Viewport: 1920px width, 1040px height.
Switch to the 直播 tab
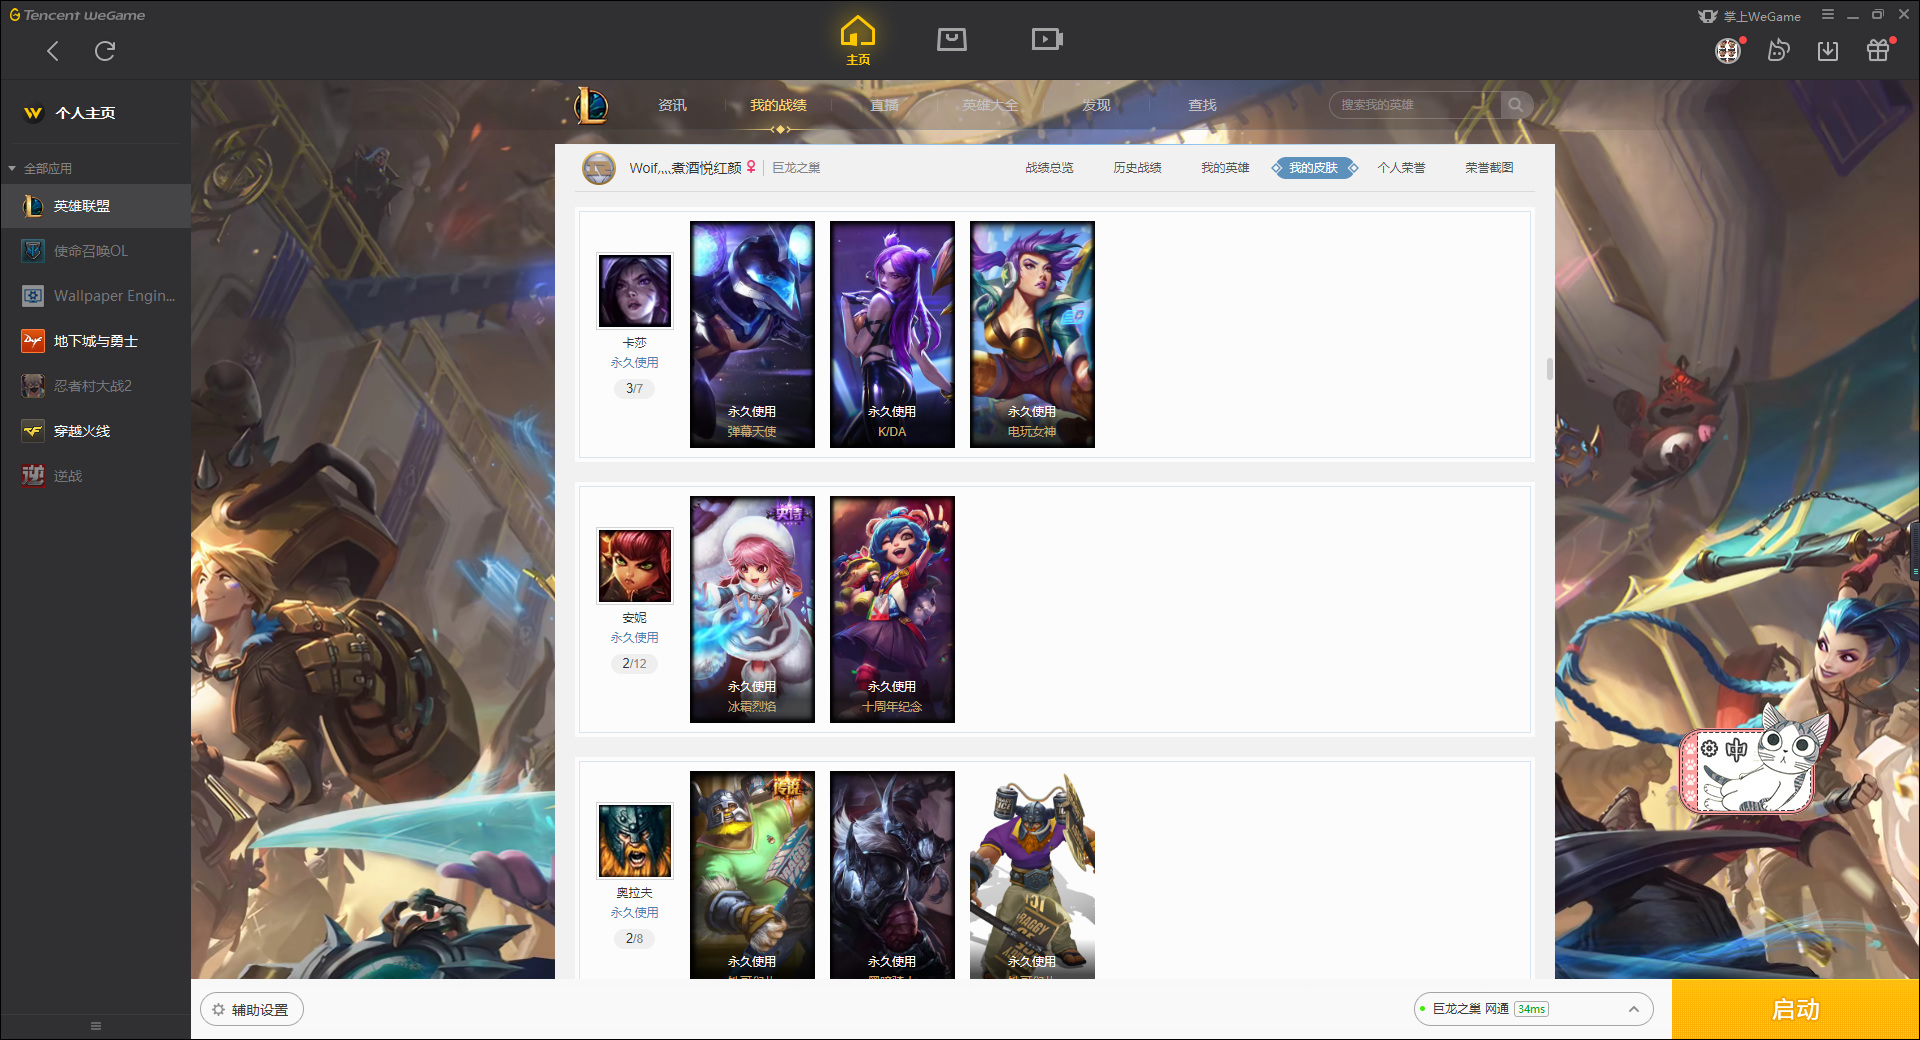pos(884,105)
